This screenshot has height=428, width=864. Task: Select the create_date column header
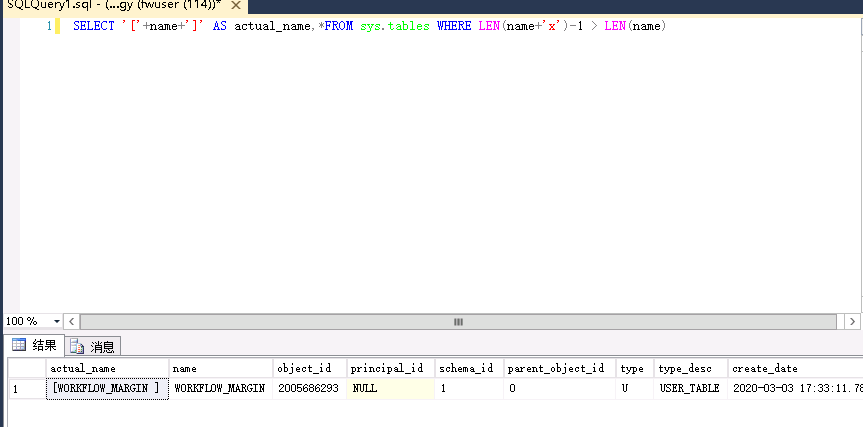(x=795, y=369)
